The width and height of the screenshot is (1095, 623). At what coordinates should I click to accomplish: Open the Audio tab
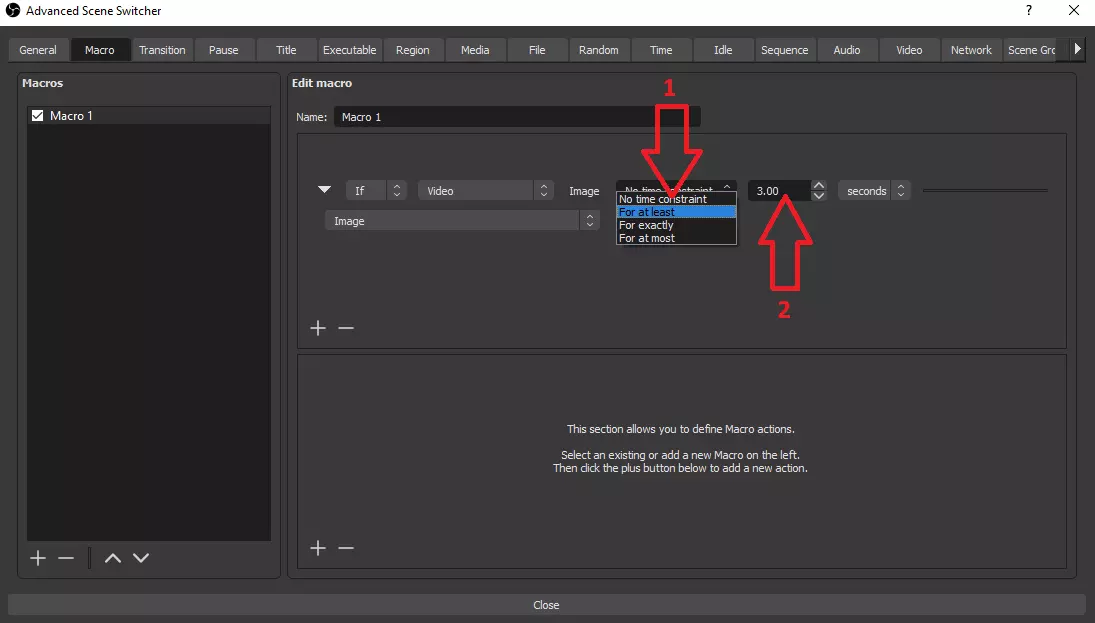(847, 50)
